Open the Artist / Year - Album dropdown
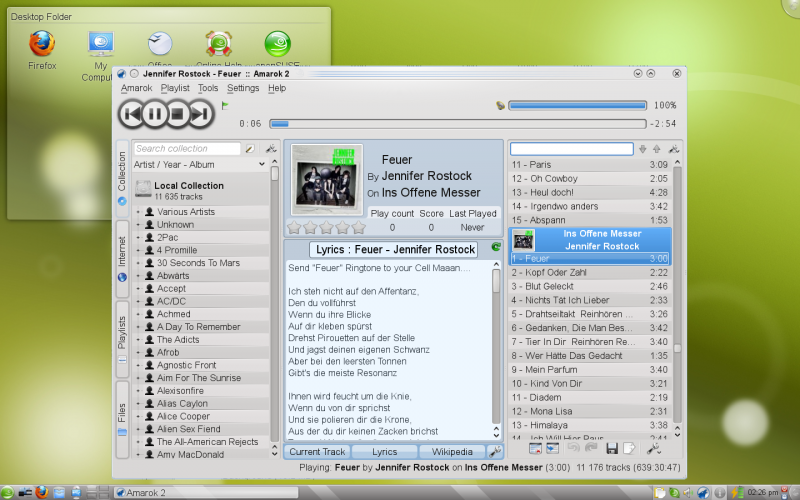This screenshot has height=500, width=800. (199, 165)
